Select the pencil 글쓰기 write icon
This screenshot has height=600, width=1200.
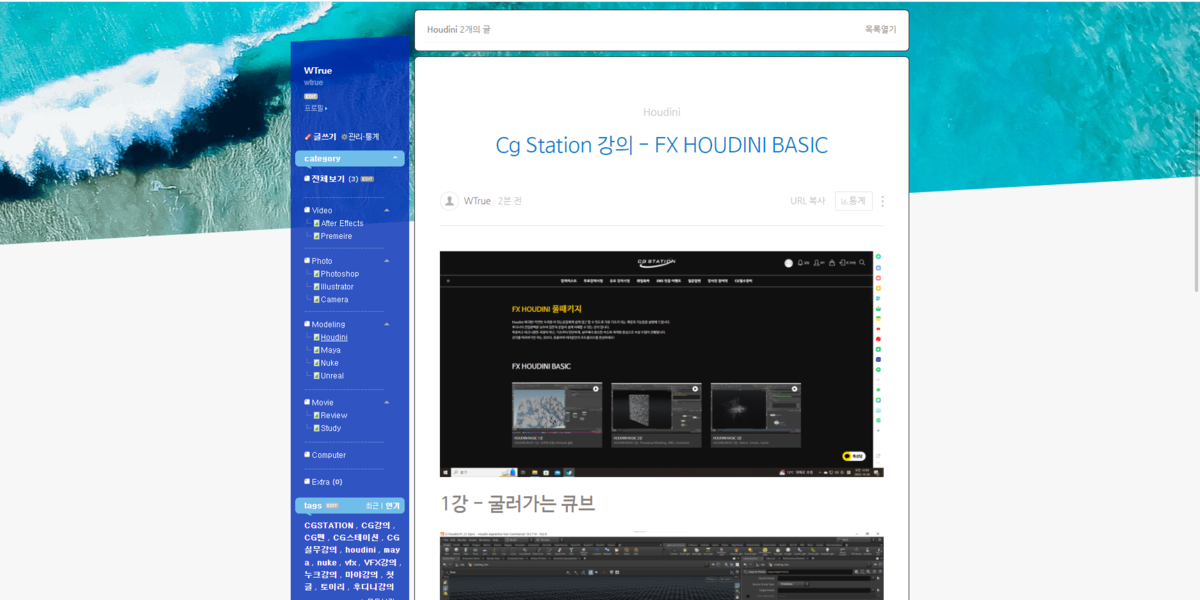pos(308,136)
